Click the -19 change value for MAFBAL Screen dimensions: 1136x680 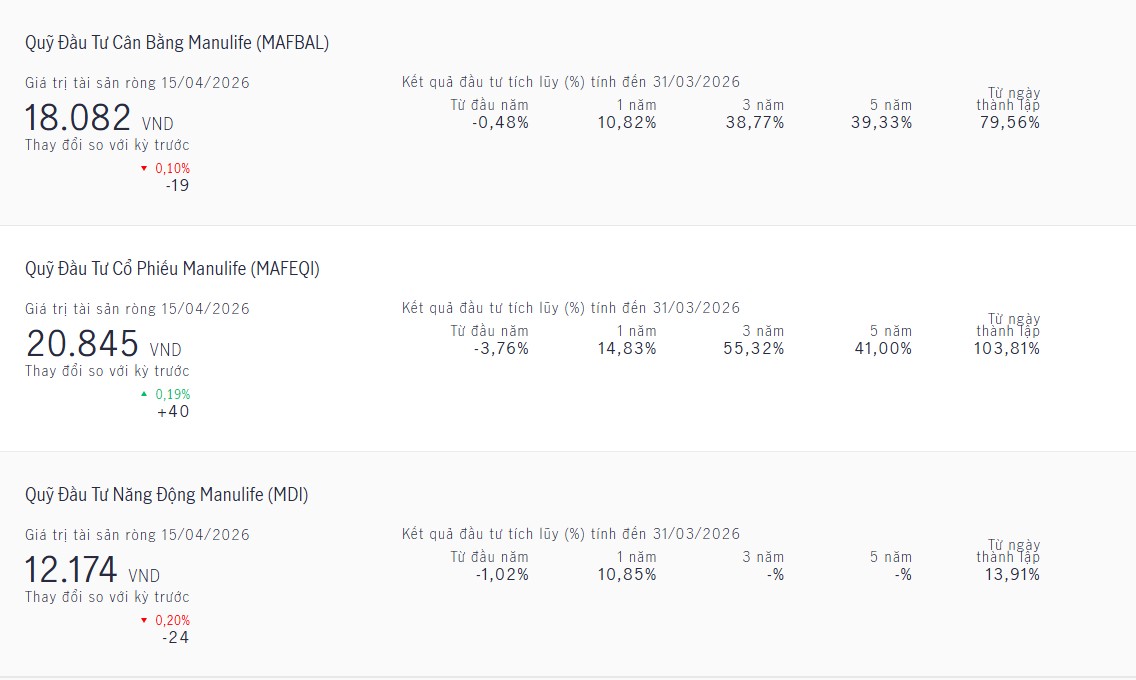pos(177,185)
